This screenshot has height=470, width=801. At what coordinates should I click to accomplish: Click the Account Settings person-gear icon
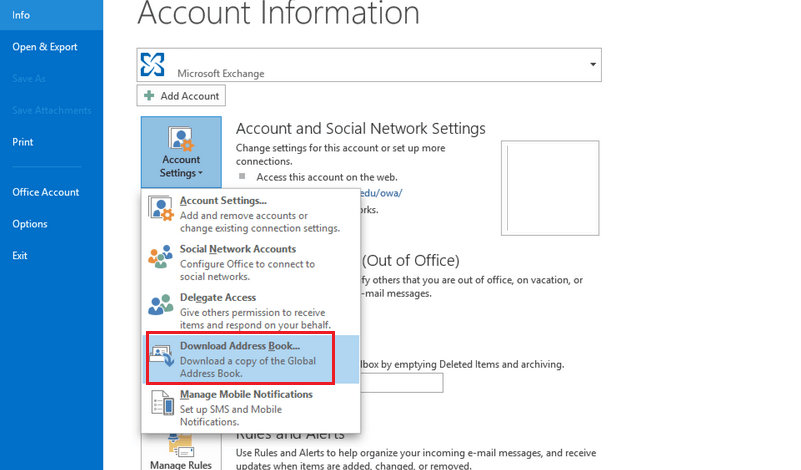181,139
